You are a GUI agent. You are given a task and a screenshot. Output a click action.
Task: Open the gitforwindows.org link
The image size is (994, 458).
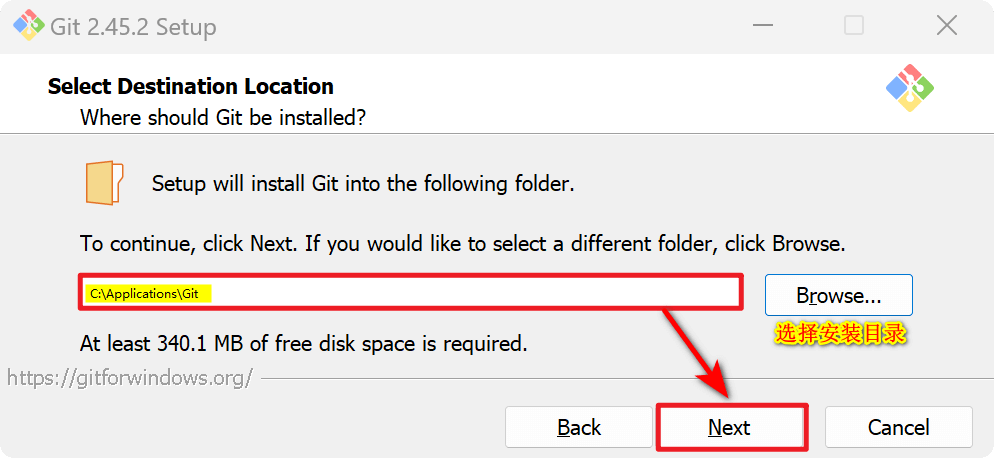[x=130, y=378]
